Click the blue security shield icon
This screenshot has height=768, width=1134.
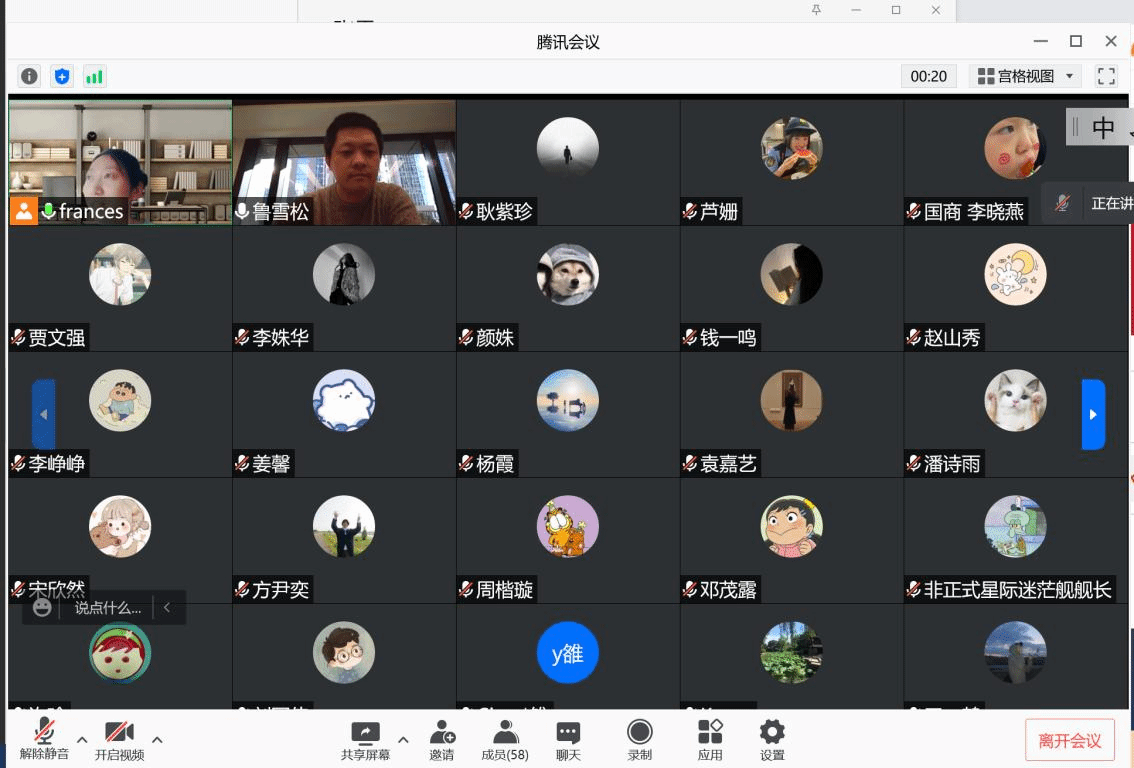coord(62,76)
